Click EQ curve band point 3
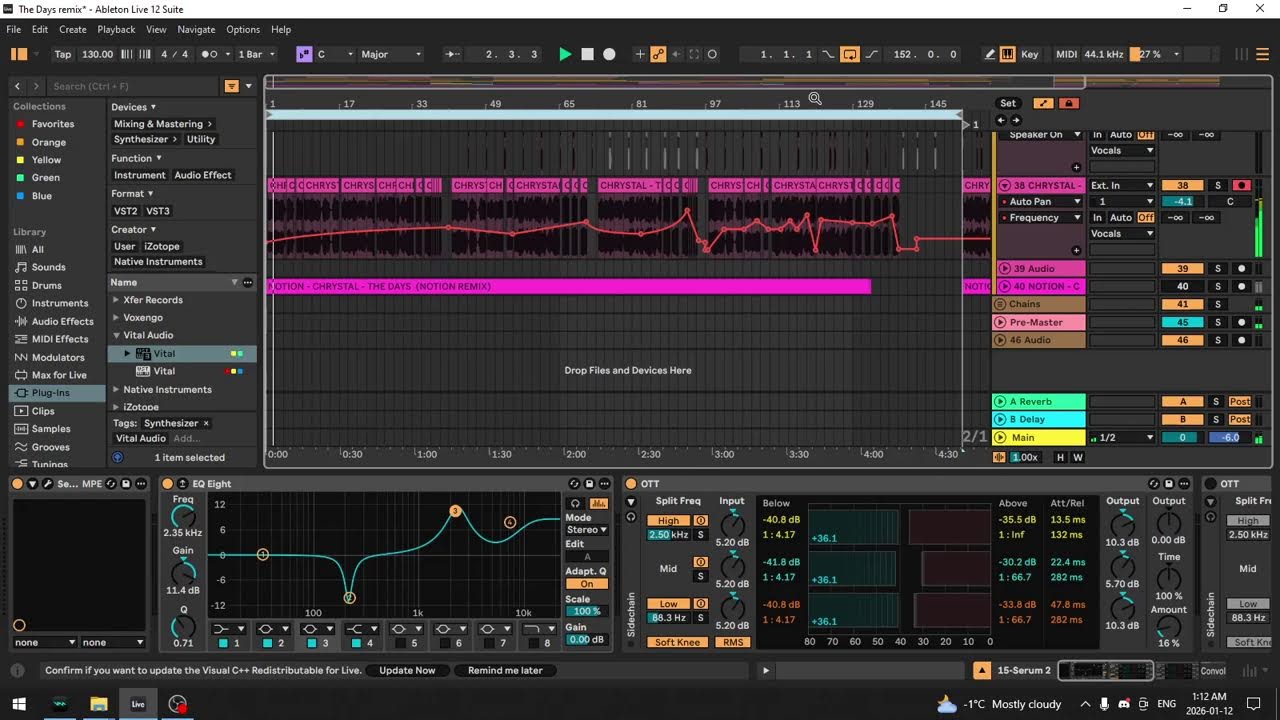The image size is (1280, 720). (x=455, y=511)
